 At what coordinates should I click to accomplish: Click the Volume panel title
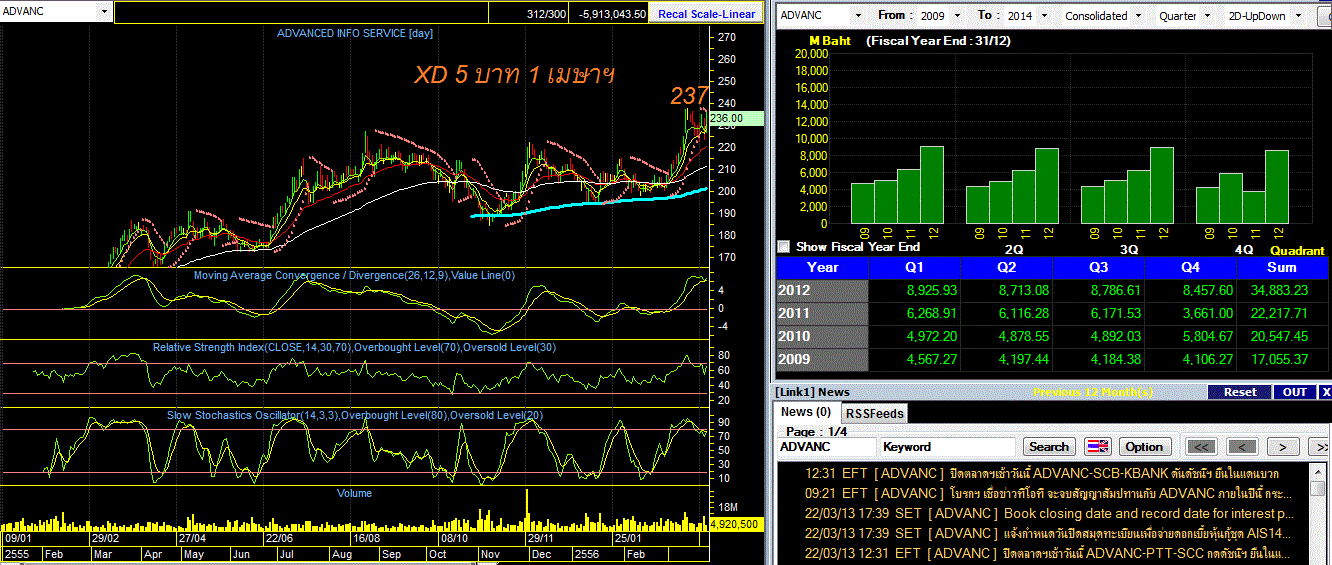[x=354, y=493]
